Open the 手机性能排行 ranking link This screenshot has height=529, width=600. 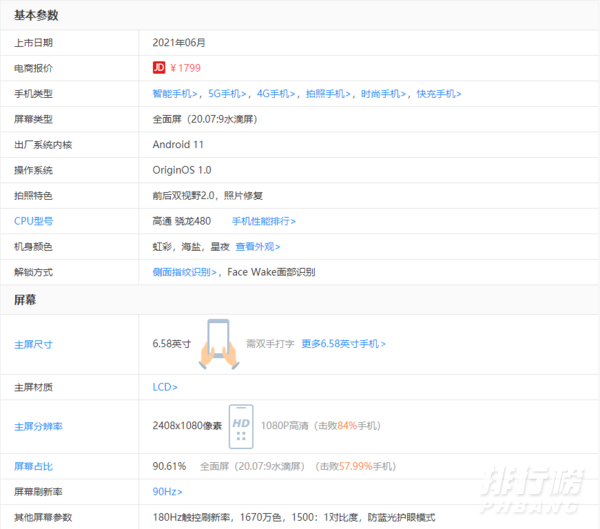[x=264, y=221]
